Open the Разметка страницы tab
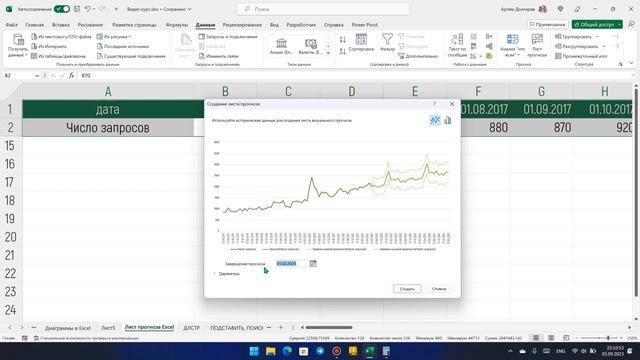 (134, 25)
